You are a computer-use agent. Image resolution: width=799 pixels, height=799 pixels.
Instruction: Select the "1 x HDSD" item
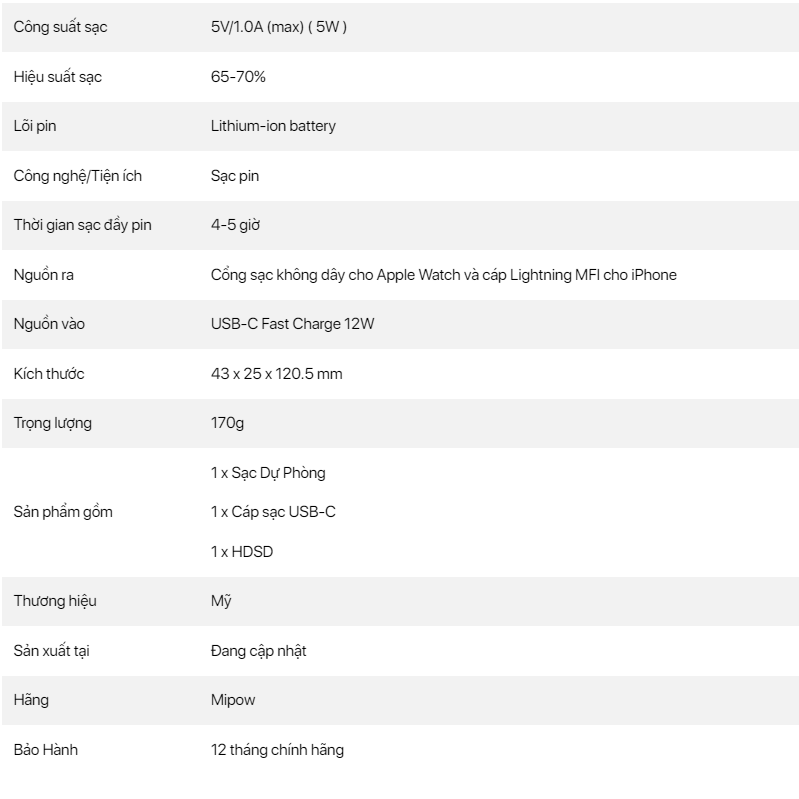242,552
